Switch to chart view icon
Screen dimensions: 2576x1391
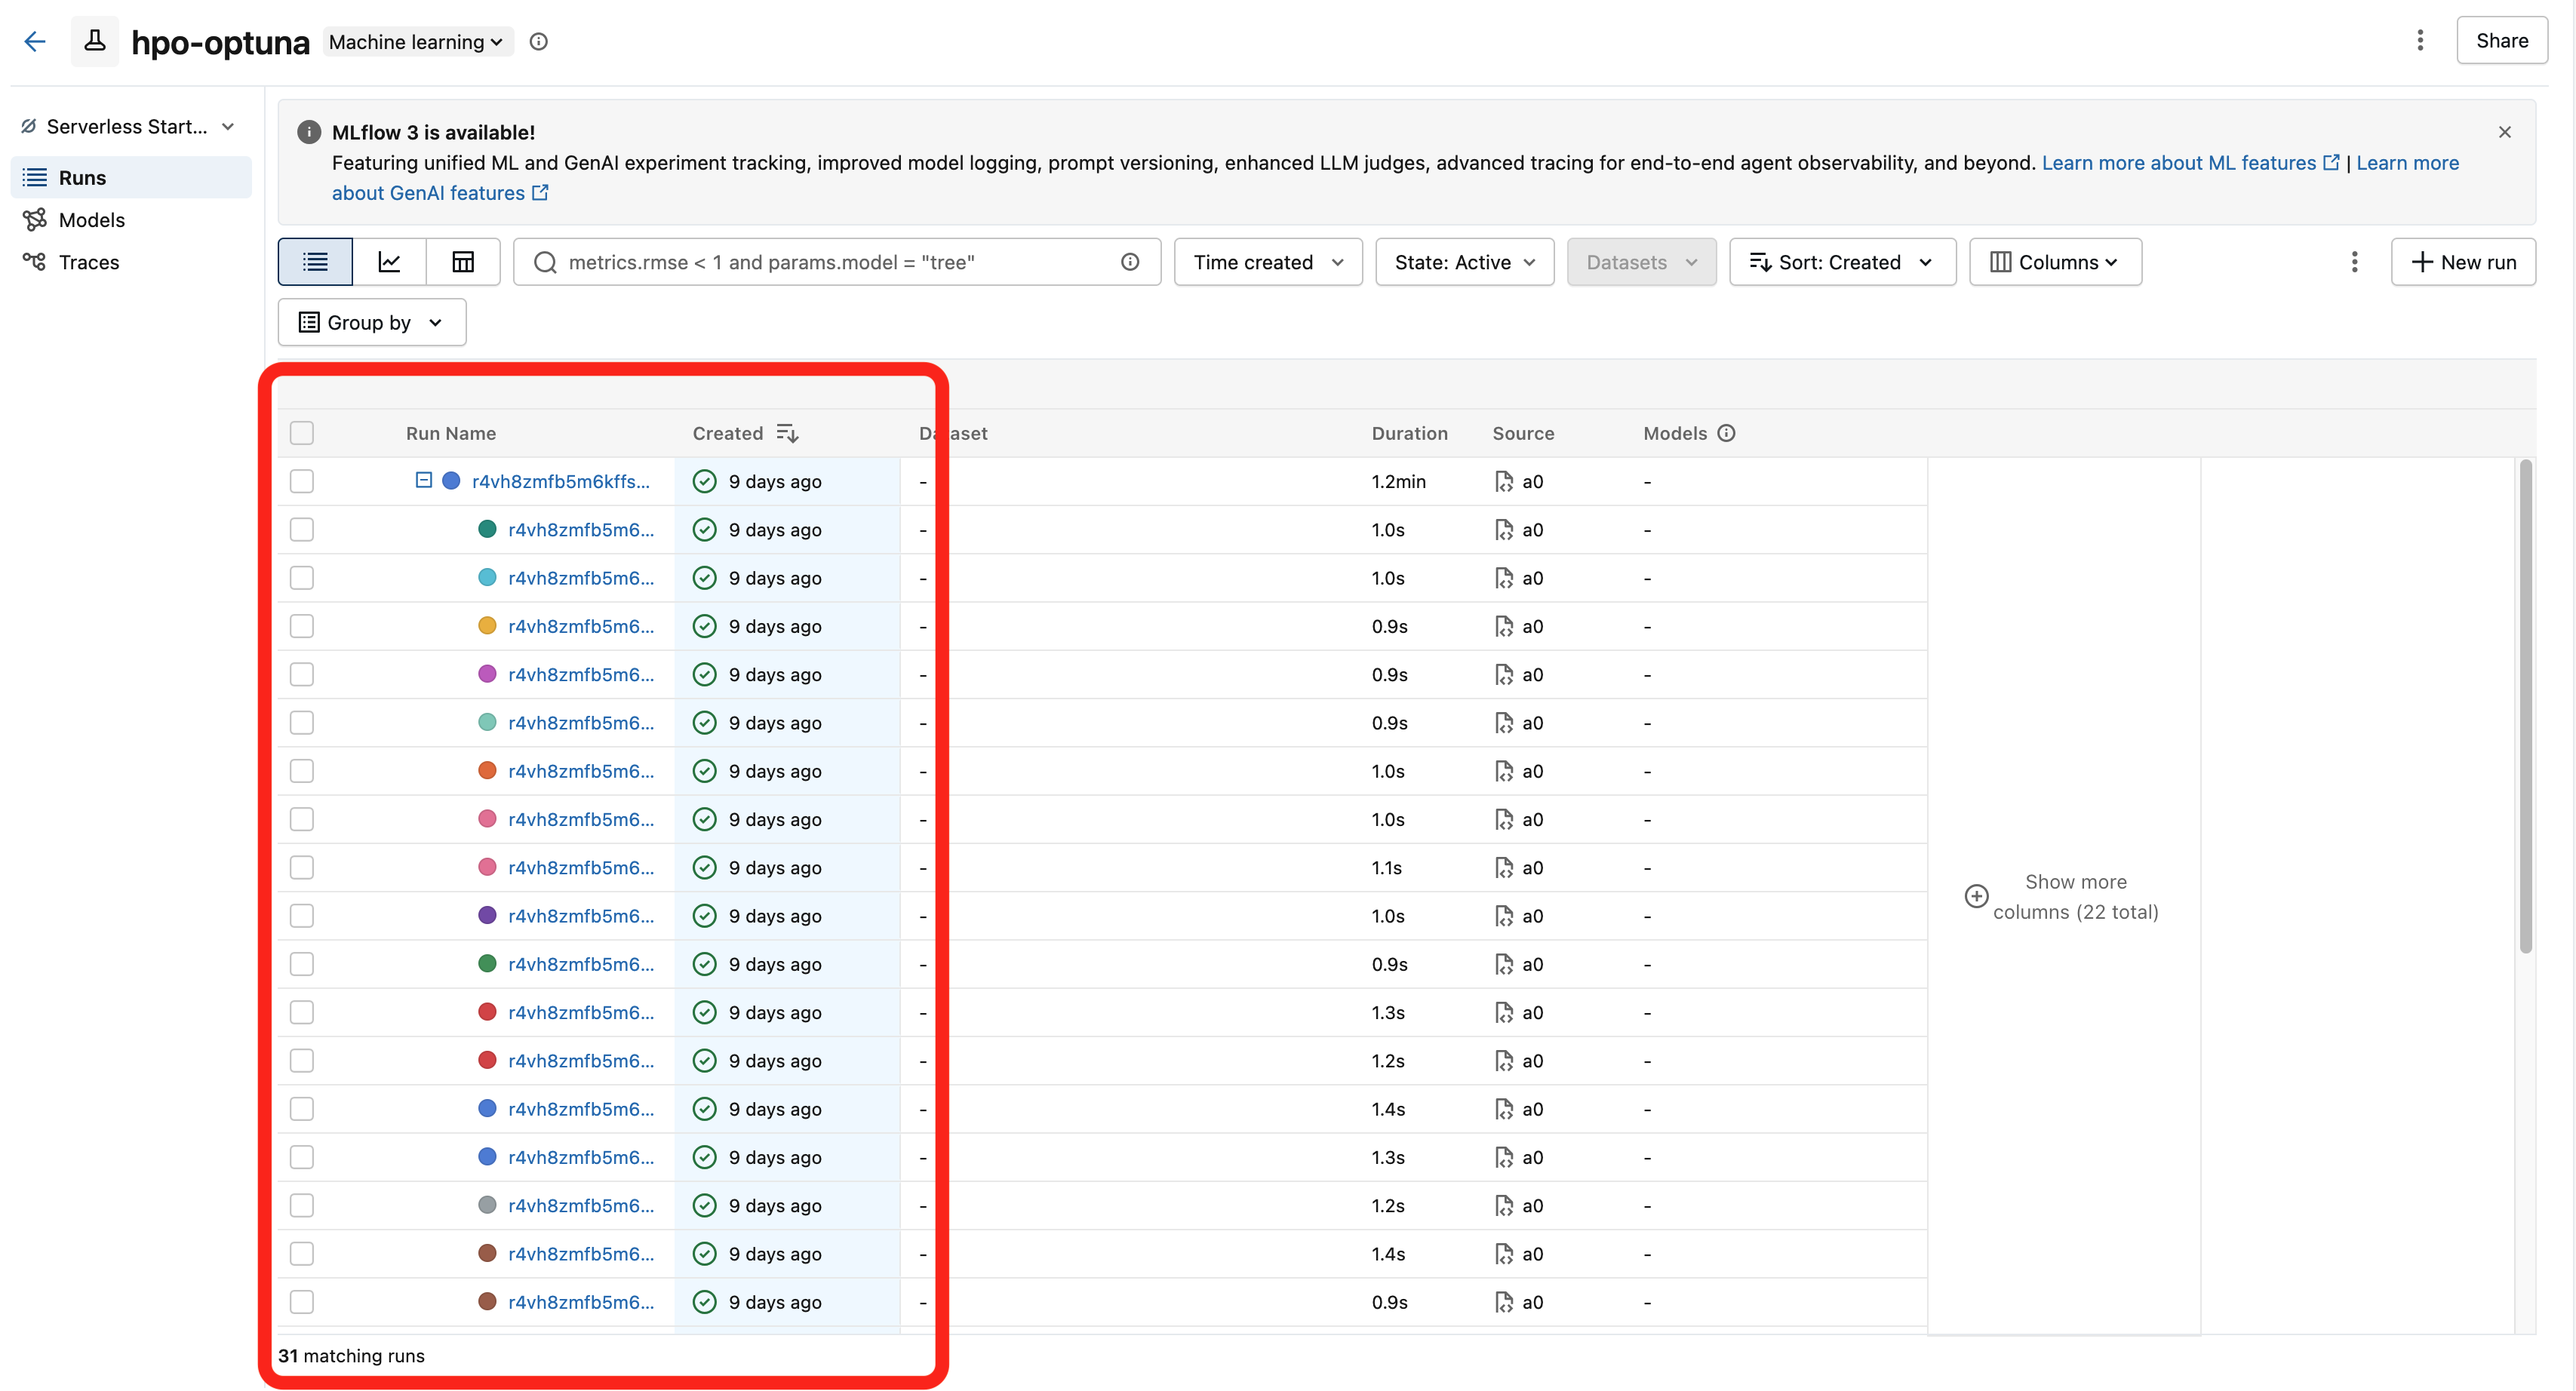tap(389, 262)
